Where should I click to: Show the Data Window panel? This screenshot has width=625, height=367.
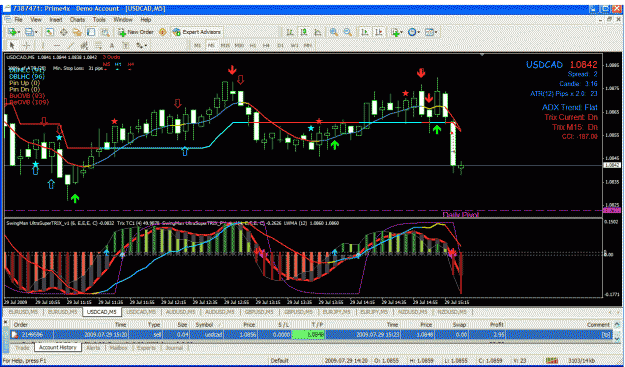(63, 32)
